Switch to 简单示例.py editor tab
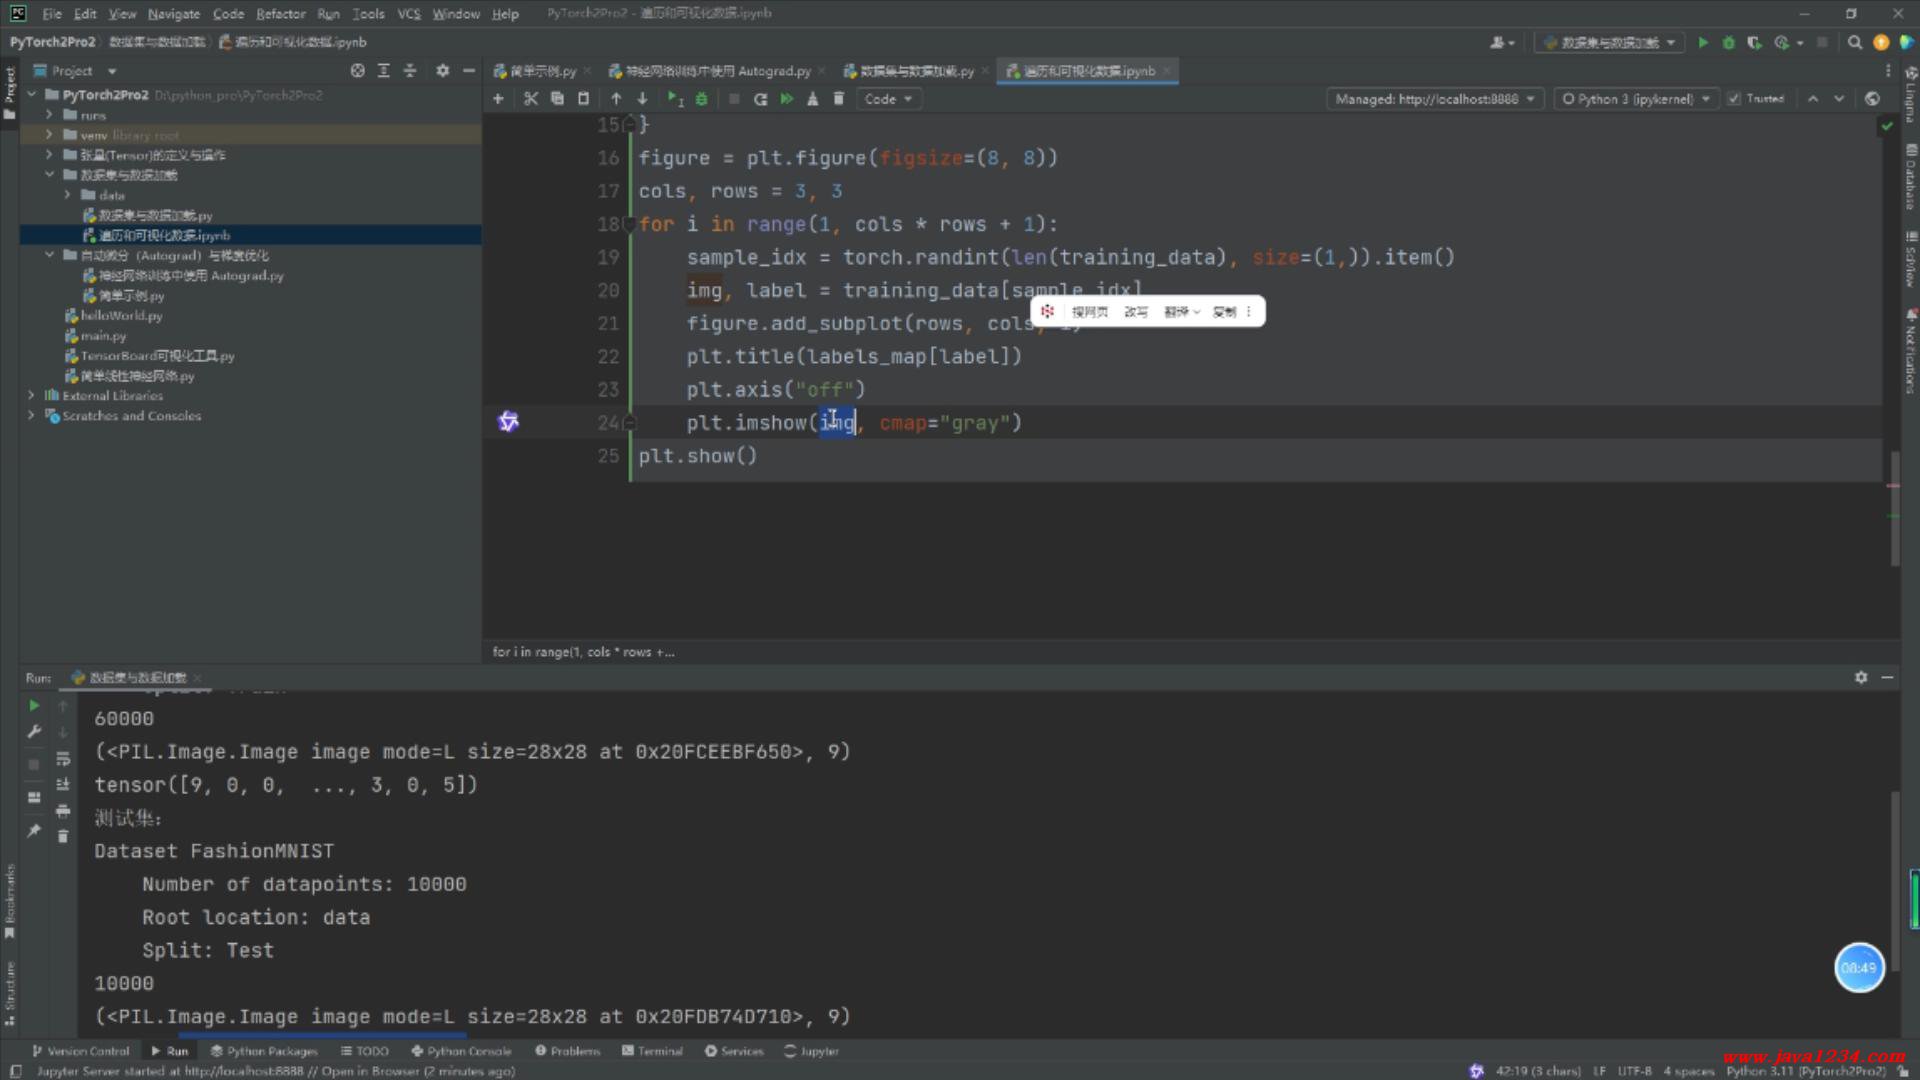This screenshot has height=1080, width=1920. [542, 71]
